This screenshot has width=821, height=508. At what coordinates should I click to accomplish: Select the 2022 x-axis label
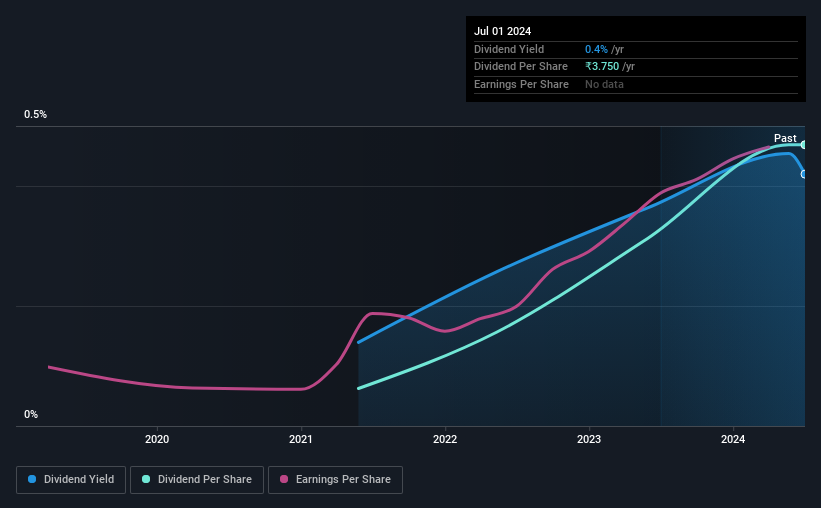pyautogui.click(x=445, y=439)
